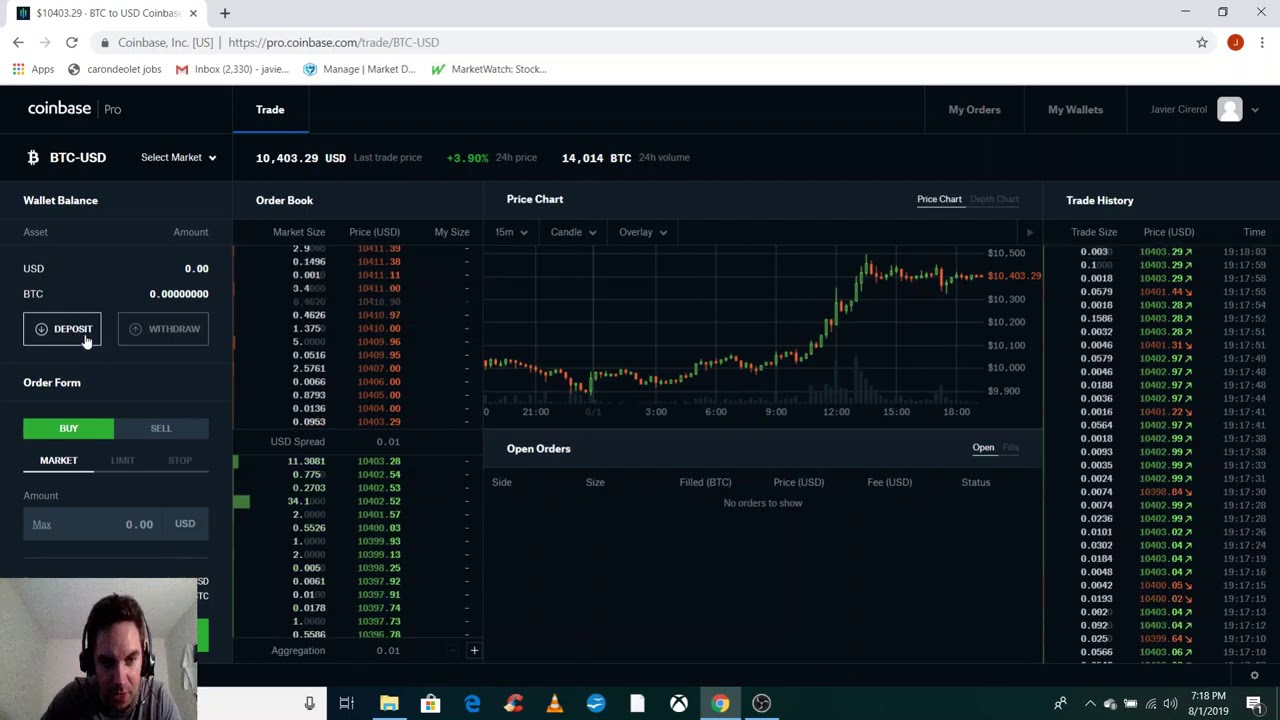
Task: Show Open orders filter
Action: coord(983,448)
